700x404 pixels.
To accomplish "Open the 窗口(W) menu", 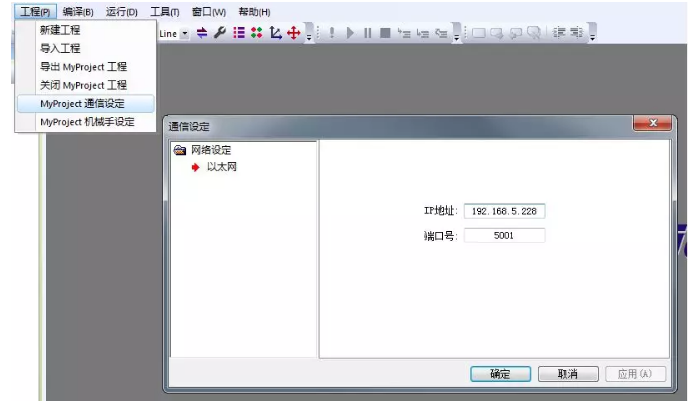I will point(208,12).
